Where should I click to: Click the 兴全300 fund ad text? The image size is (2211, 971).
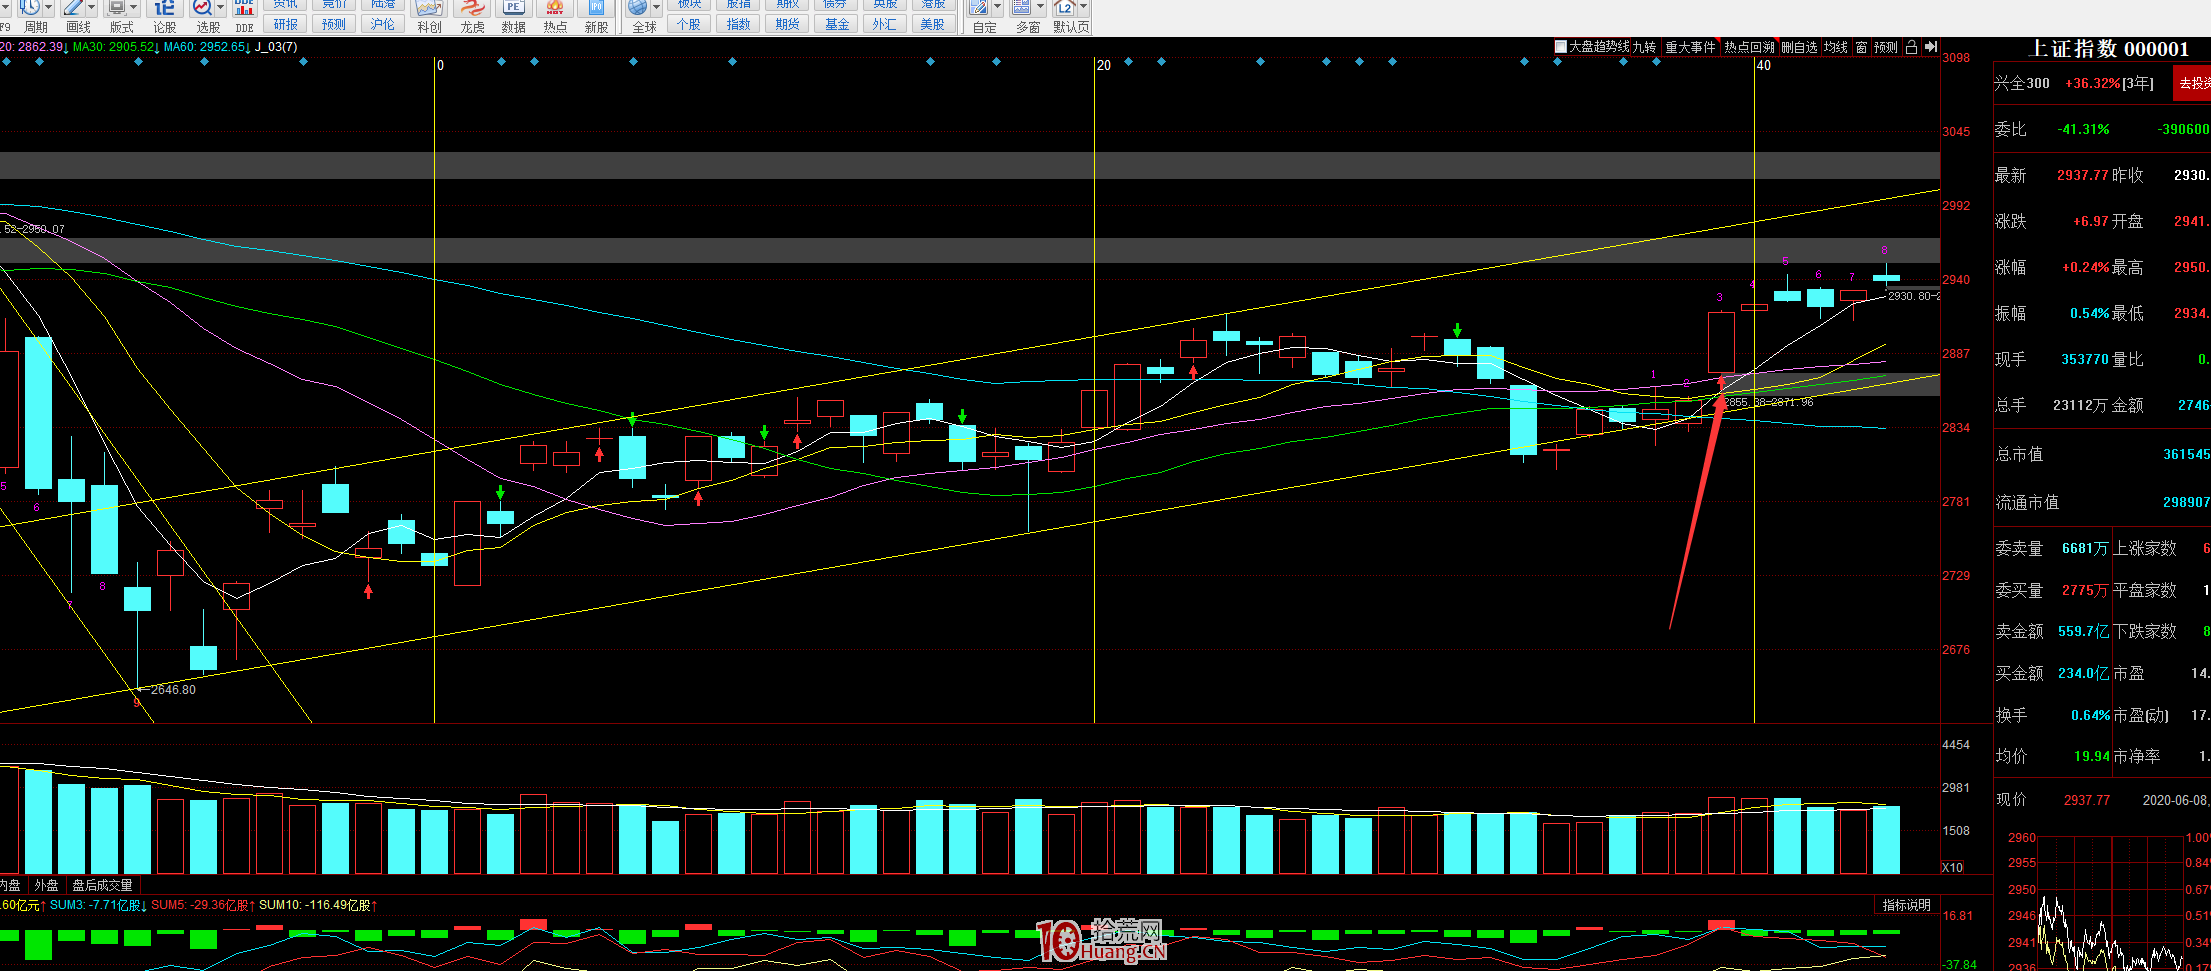pyautogui.click(x=2022, y=83)
